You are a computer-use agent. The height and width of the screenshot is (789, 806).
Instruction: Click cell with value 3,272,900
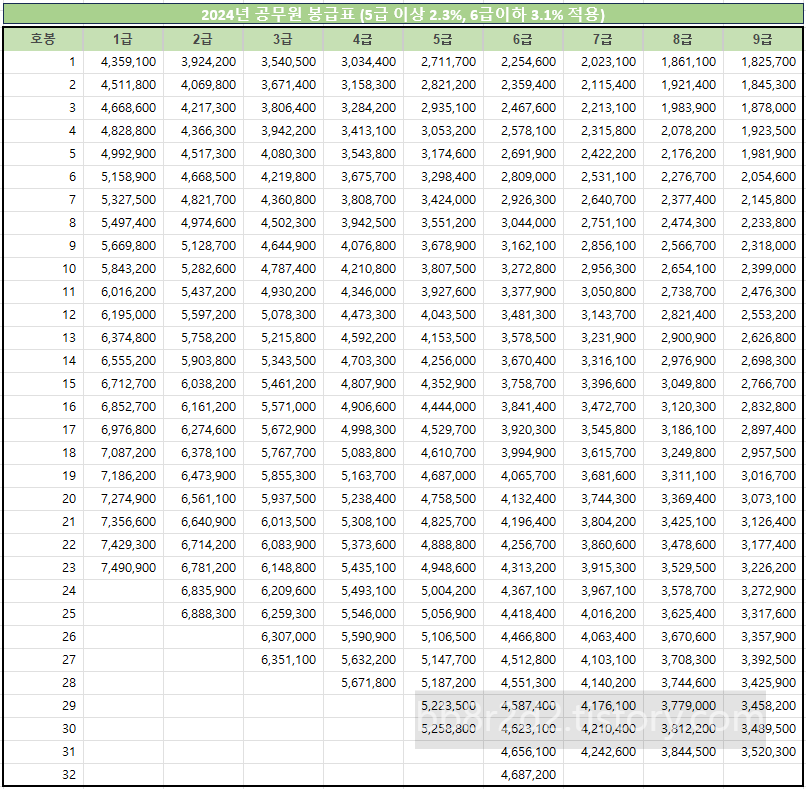click(x=762, y=591)
